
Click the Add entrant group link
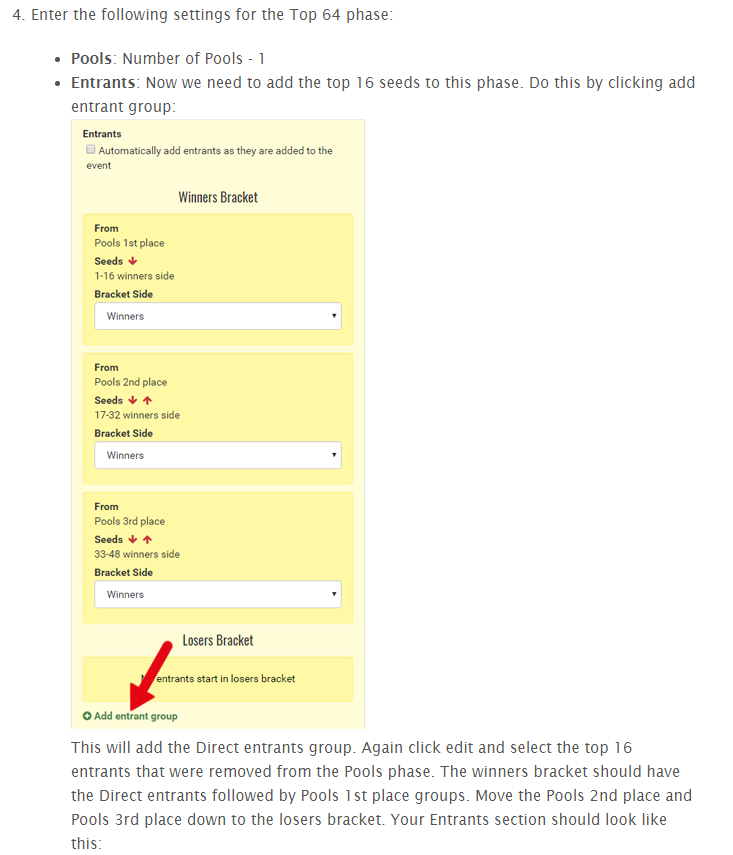[136, 716]
